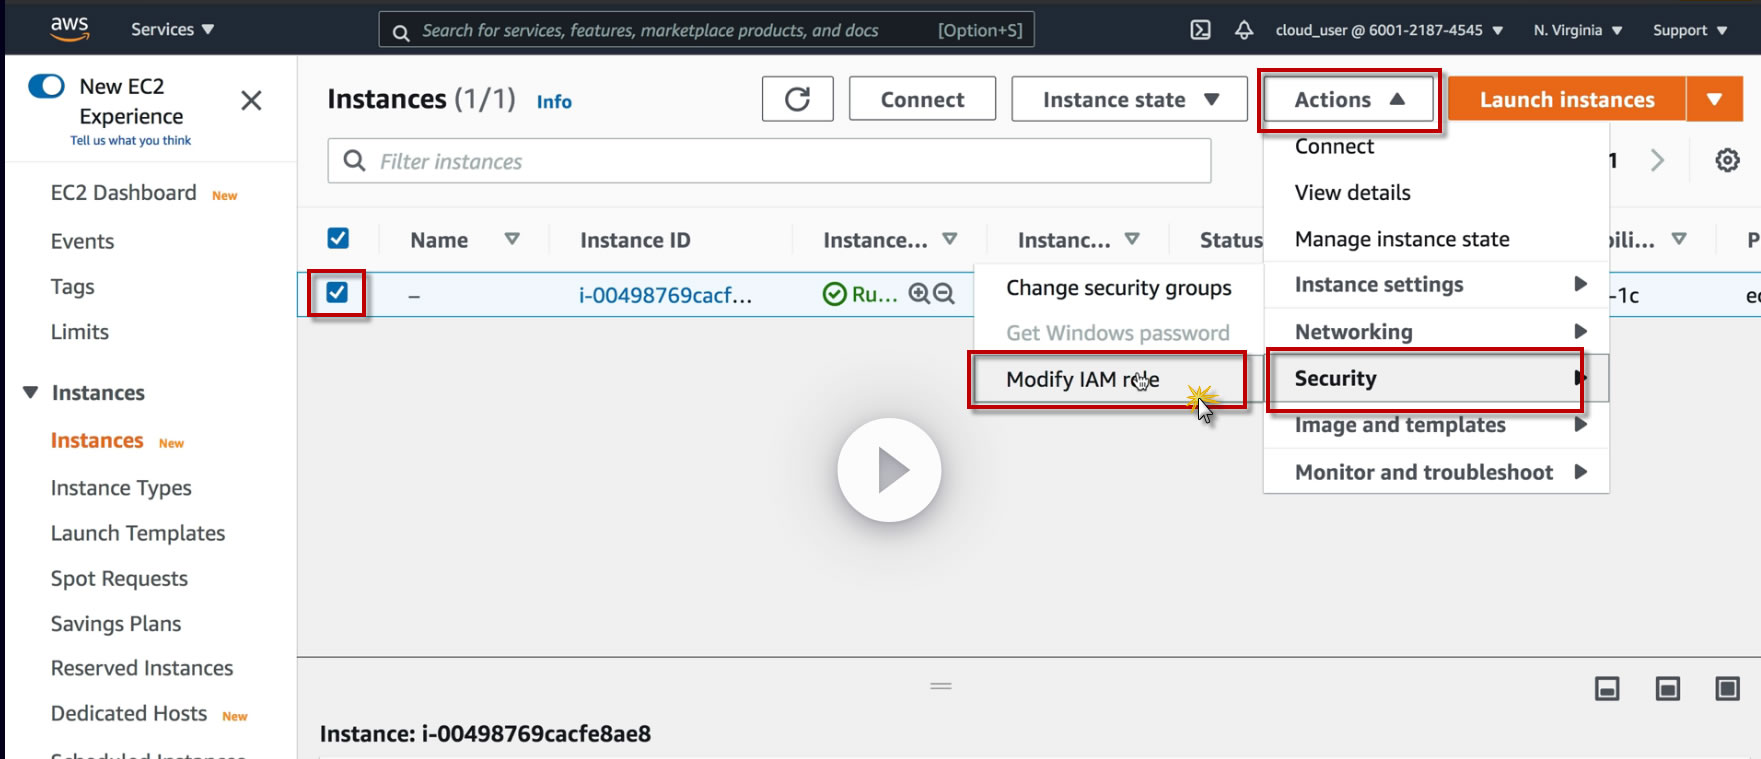Open Events in the sidebar
This screenshot has width=1761, height=759.
tap(82, 241)
